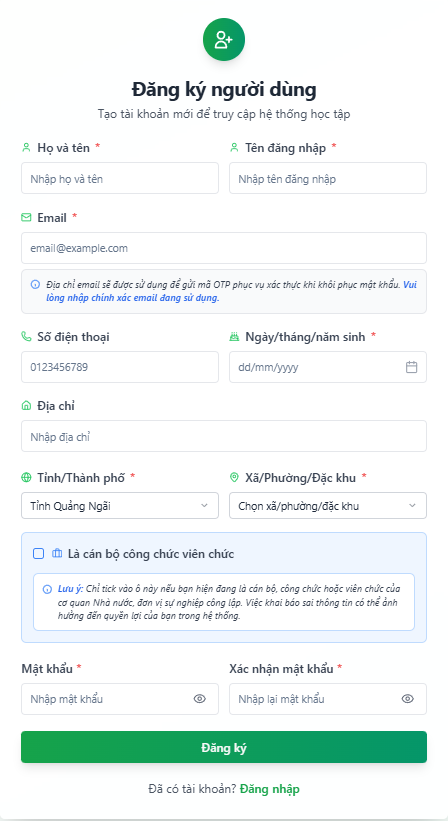
Task: Click the globe icon beside Tỉnh/Thành phố
Action: coord(26,478)
